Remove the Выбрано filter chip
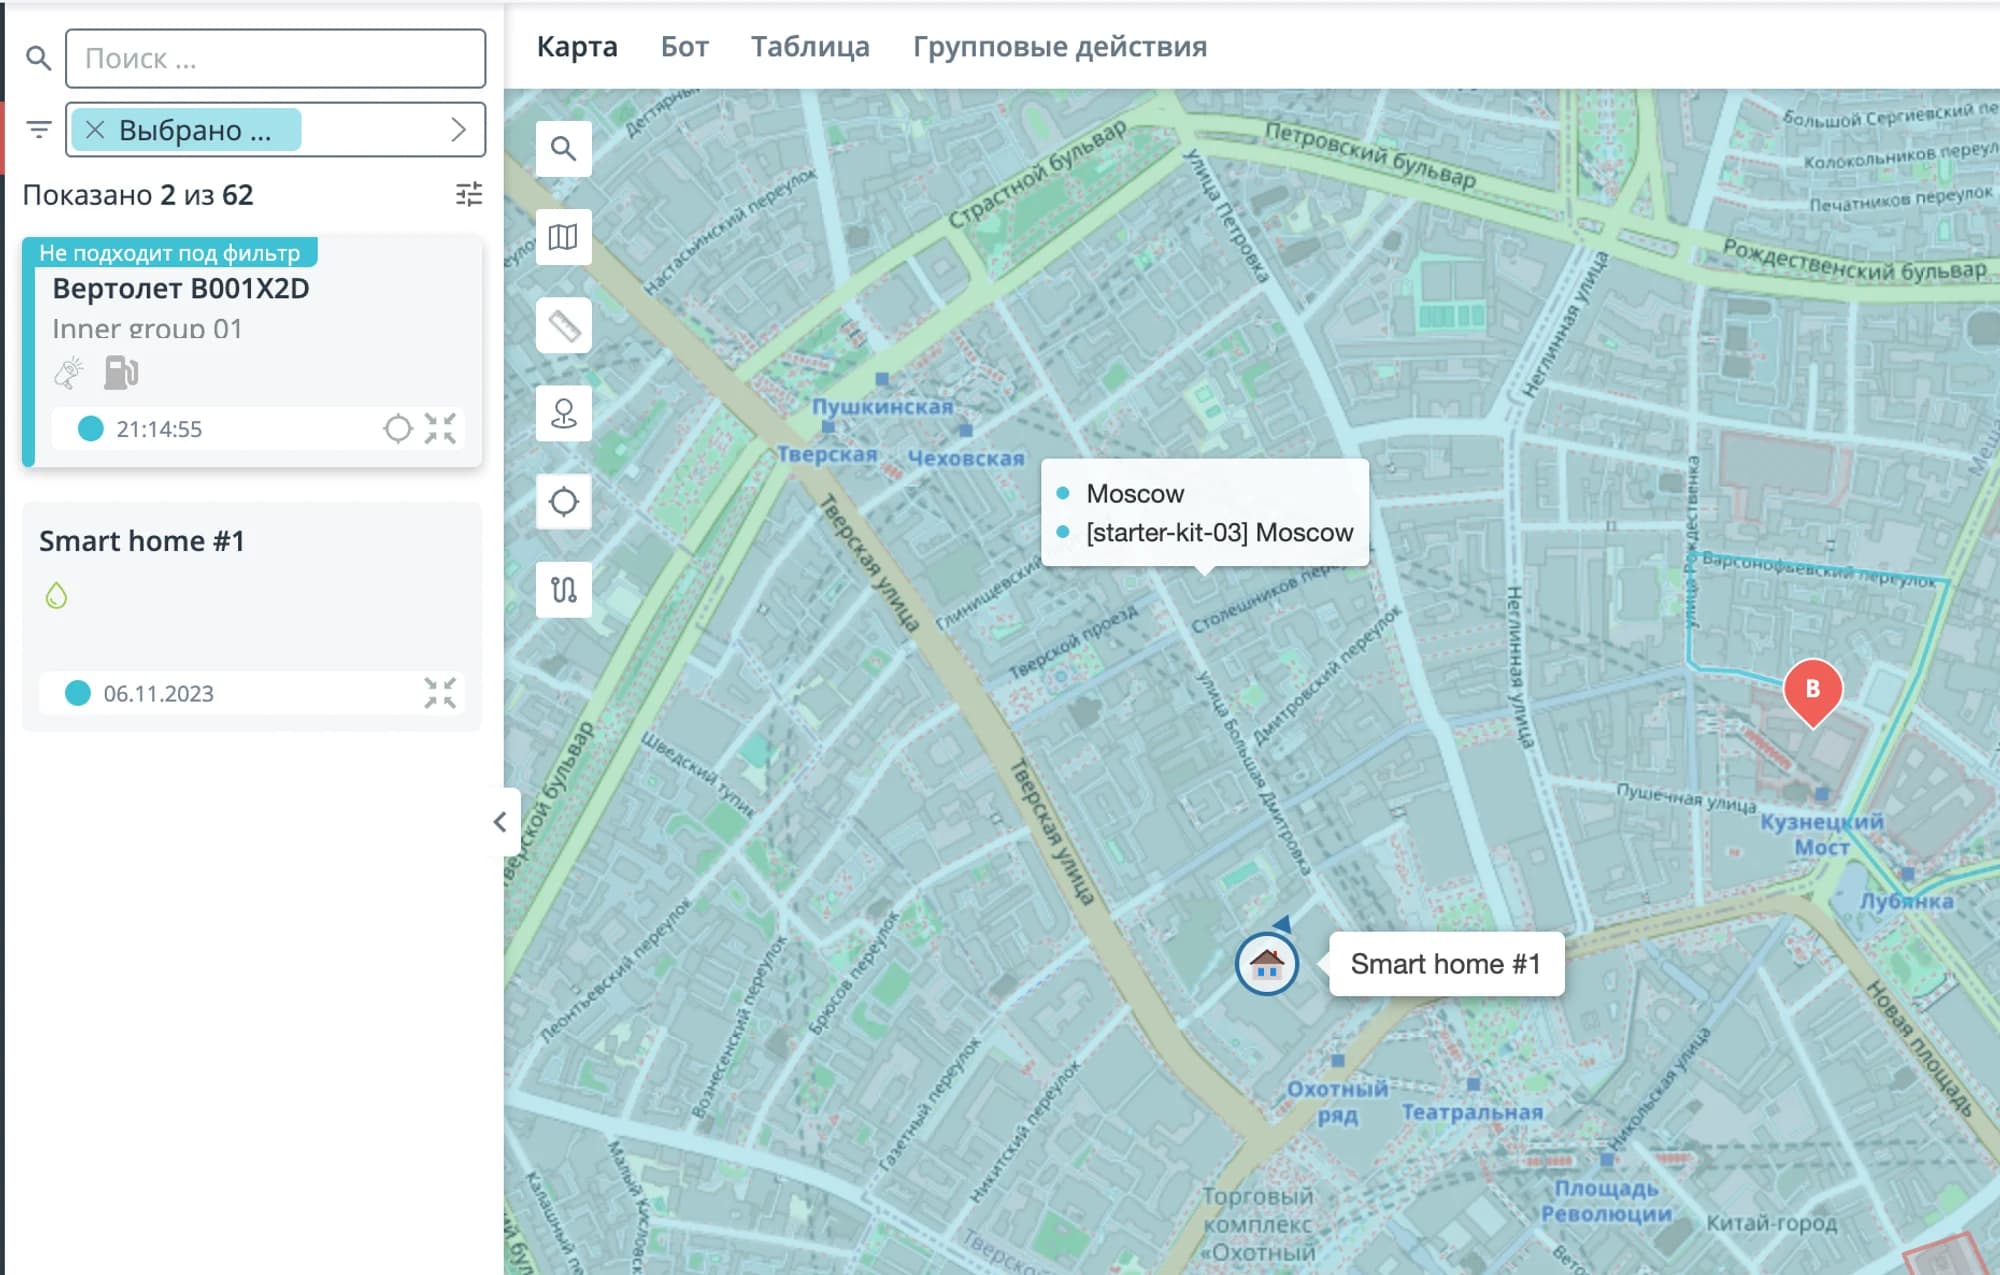Viewport: 2000px width, 1275px height. pos(95,130)
